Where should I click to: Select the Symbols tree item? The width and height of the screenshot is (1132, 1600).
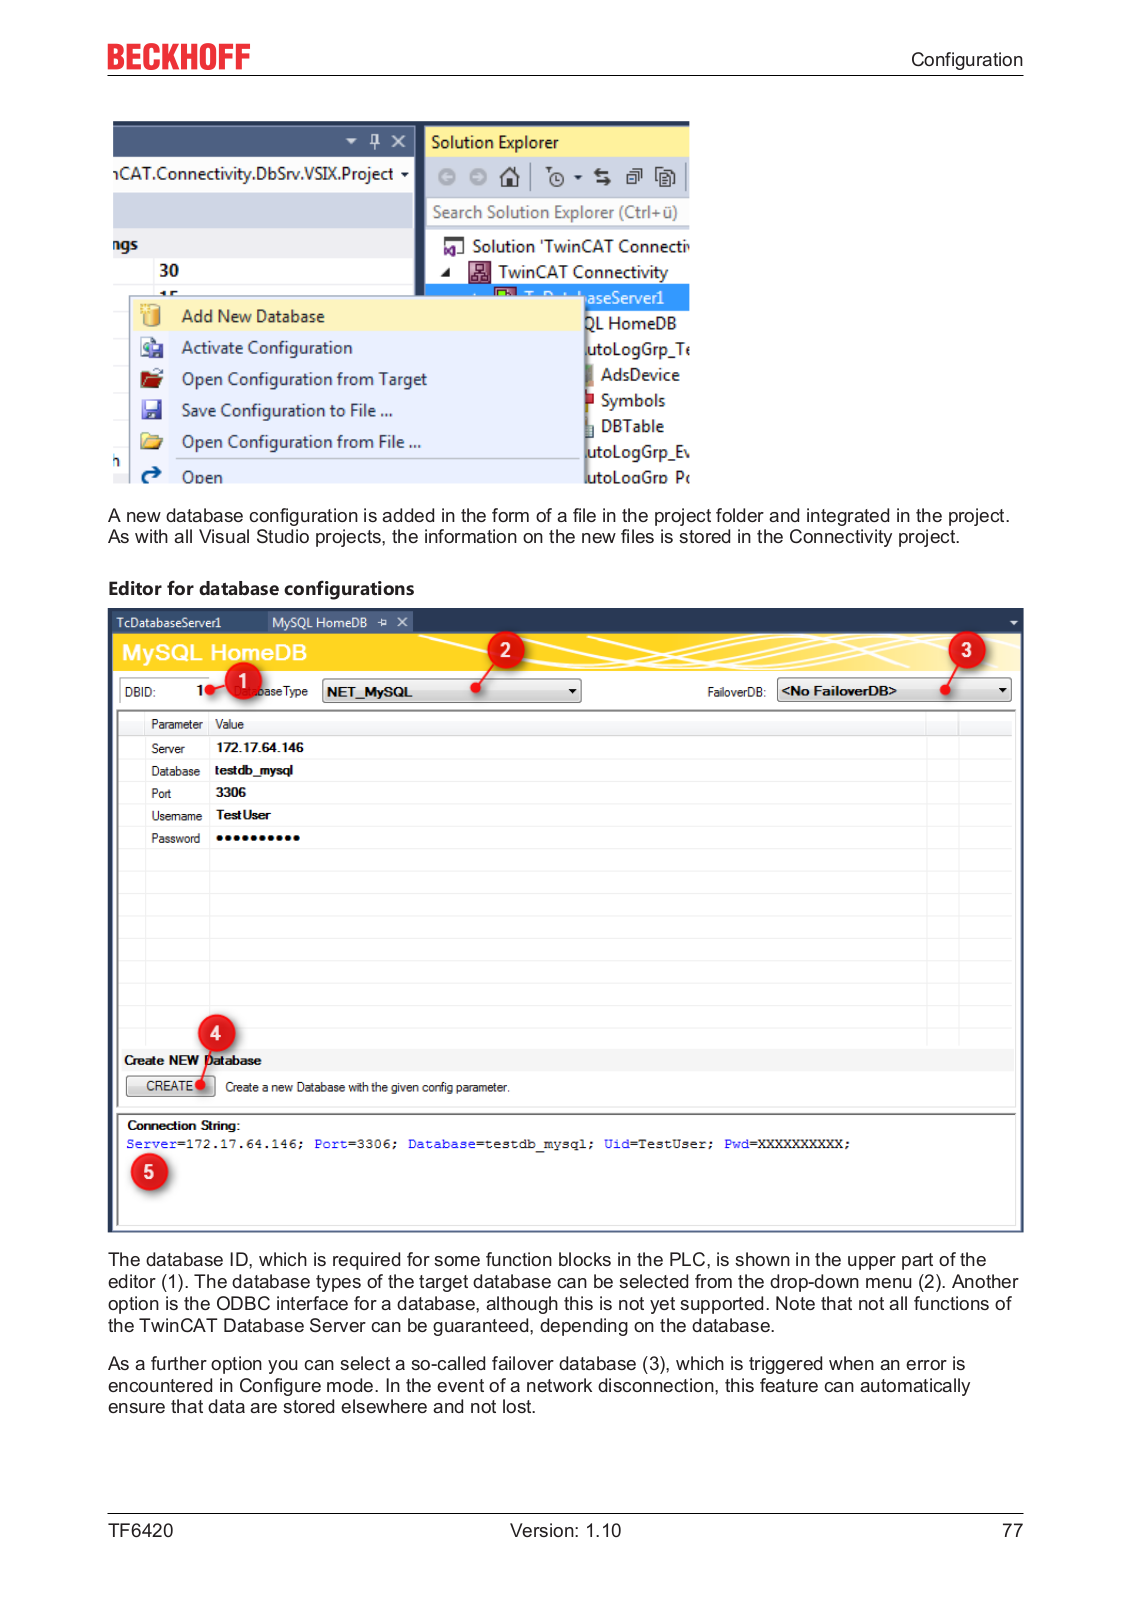click(633, 401)
